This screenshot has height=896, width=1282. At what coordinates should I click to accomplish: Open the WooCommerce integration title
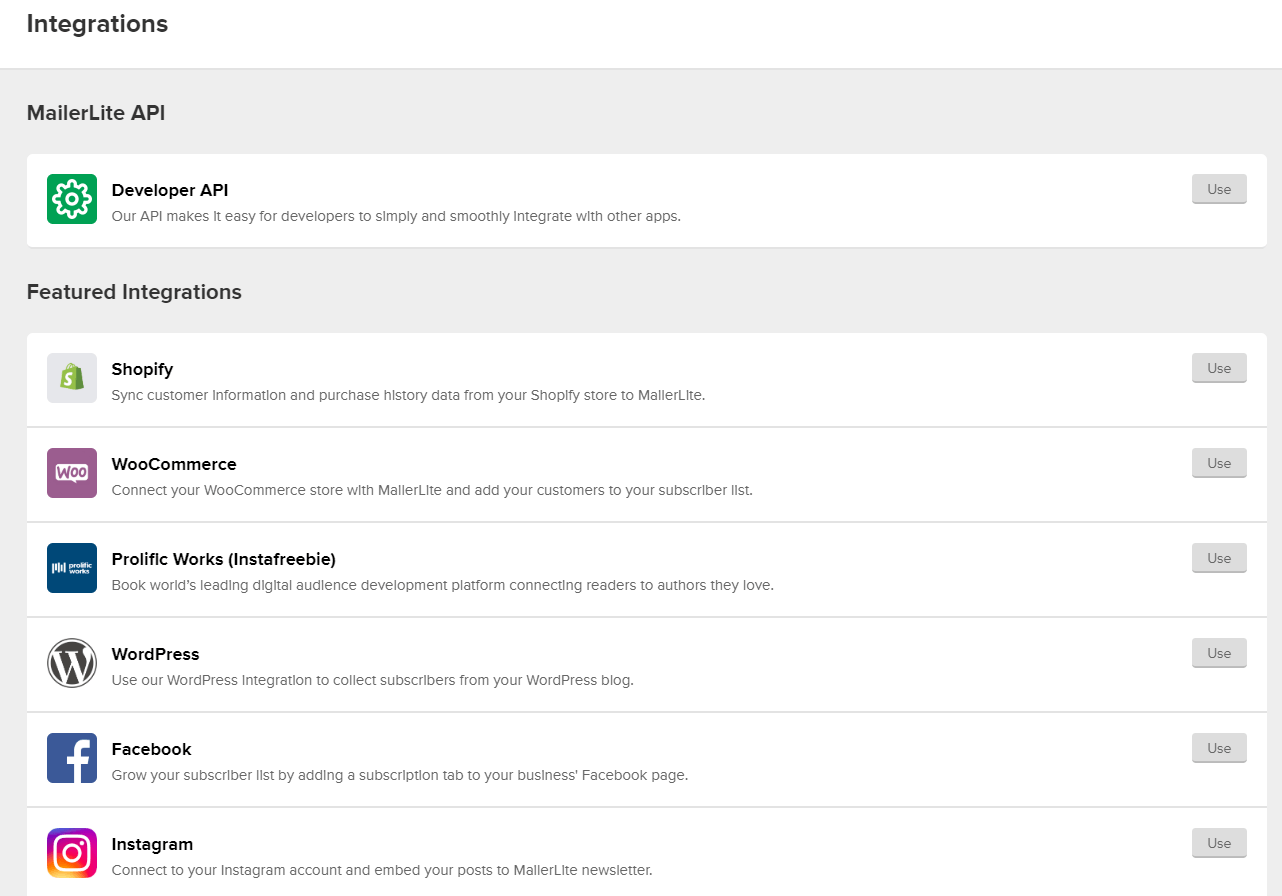tap(174, 464)
